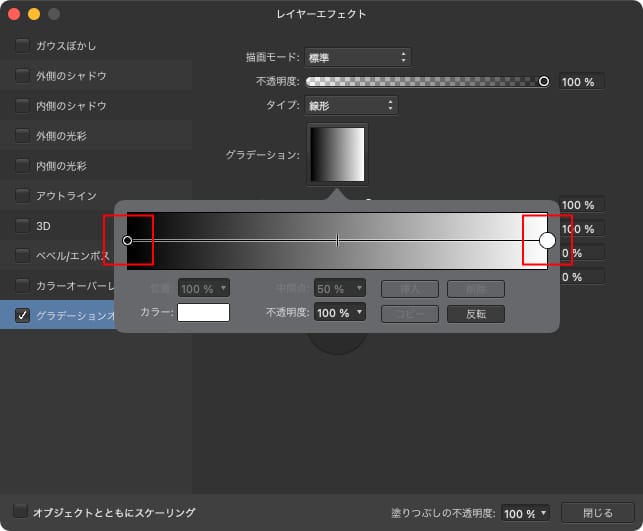
Task: Expand the 塗りつぶしの不透明度 dropdown
Action: pyautogui.click(x=526, y=513)
